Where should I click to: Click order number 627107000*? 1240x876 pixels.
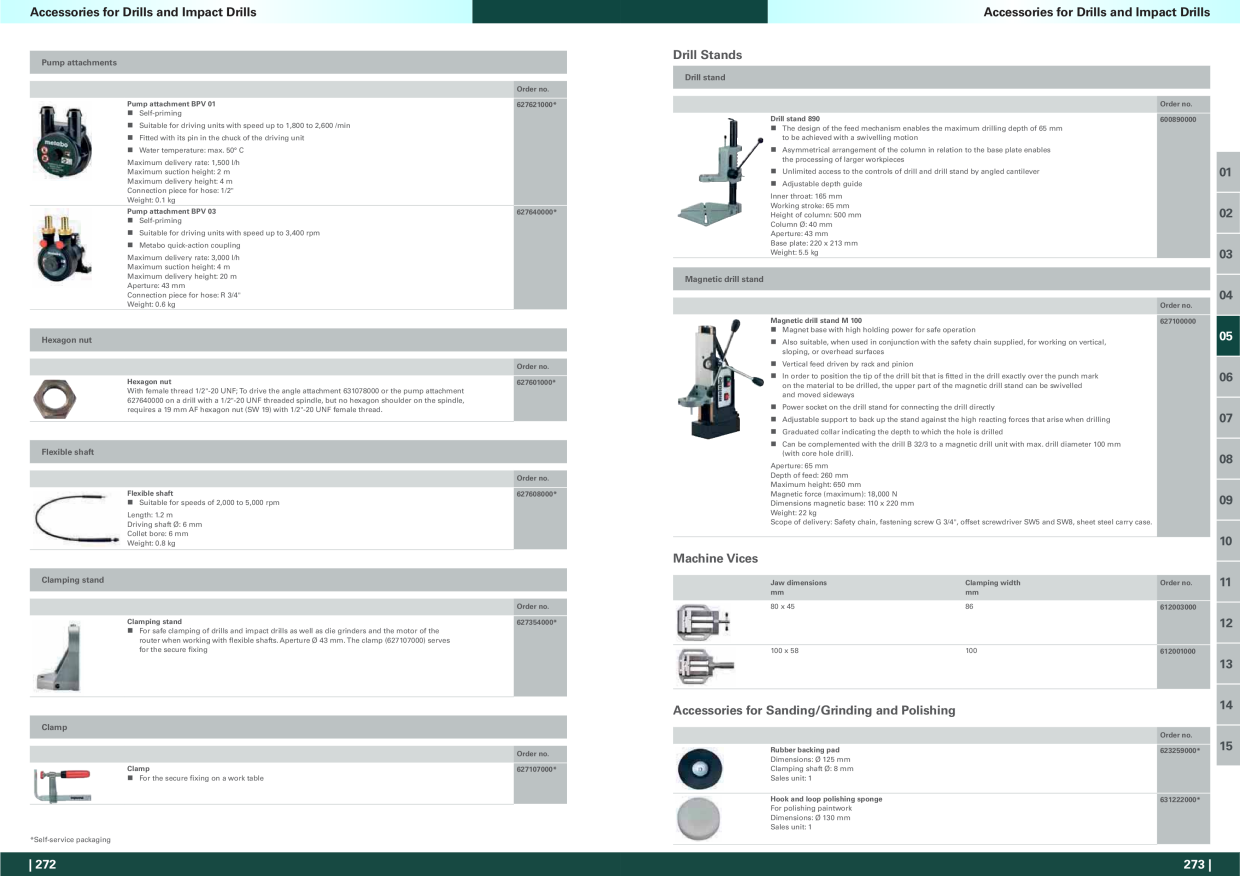click(x=536, y=769)
